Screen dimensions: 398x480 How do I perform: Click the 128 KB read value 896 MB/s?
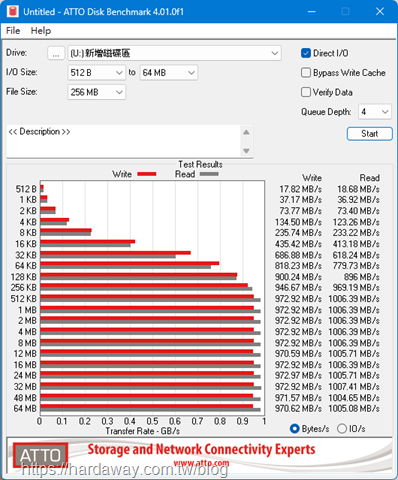pyautogui.click(x=362, y=277)
